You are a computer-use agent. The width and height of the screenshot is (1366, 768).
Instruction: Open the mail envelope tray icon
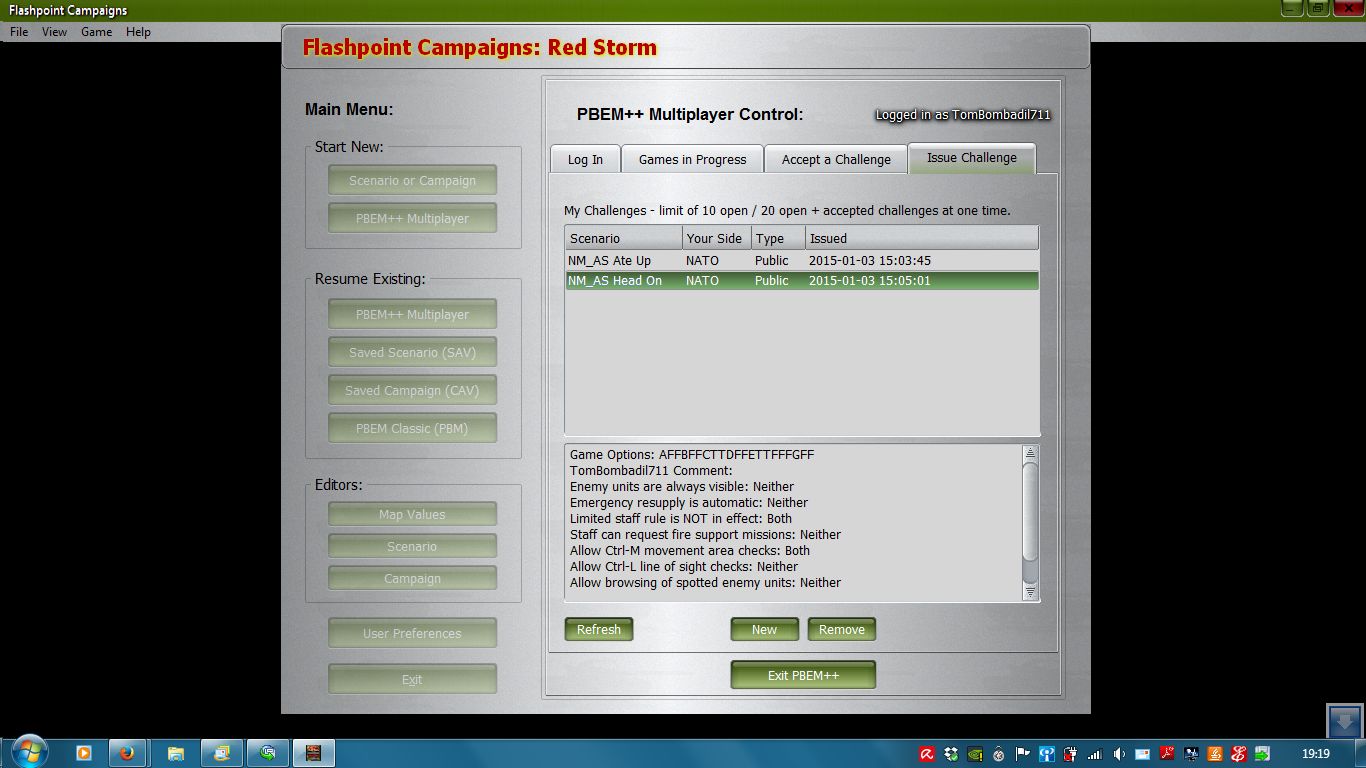[1143, 754]
